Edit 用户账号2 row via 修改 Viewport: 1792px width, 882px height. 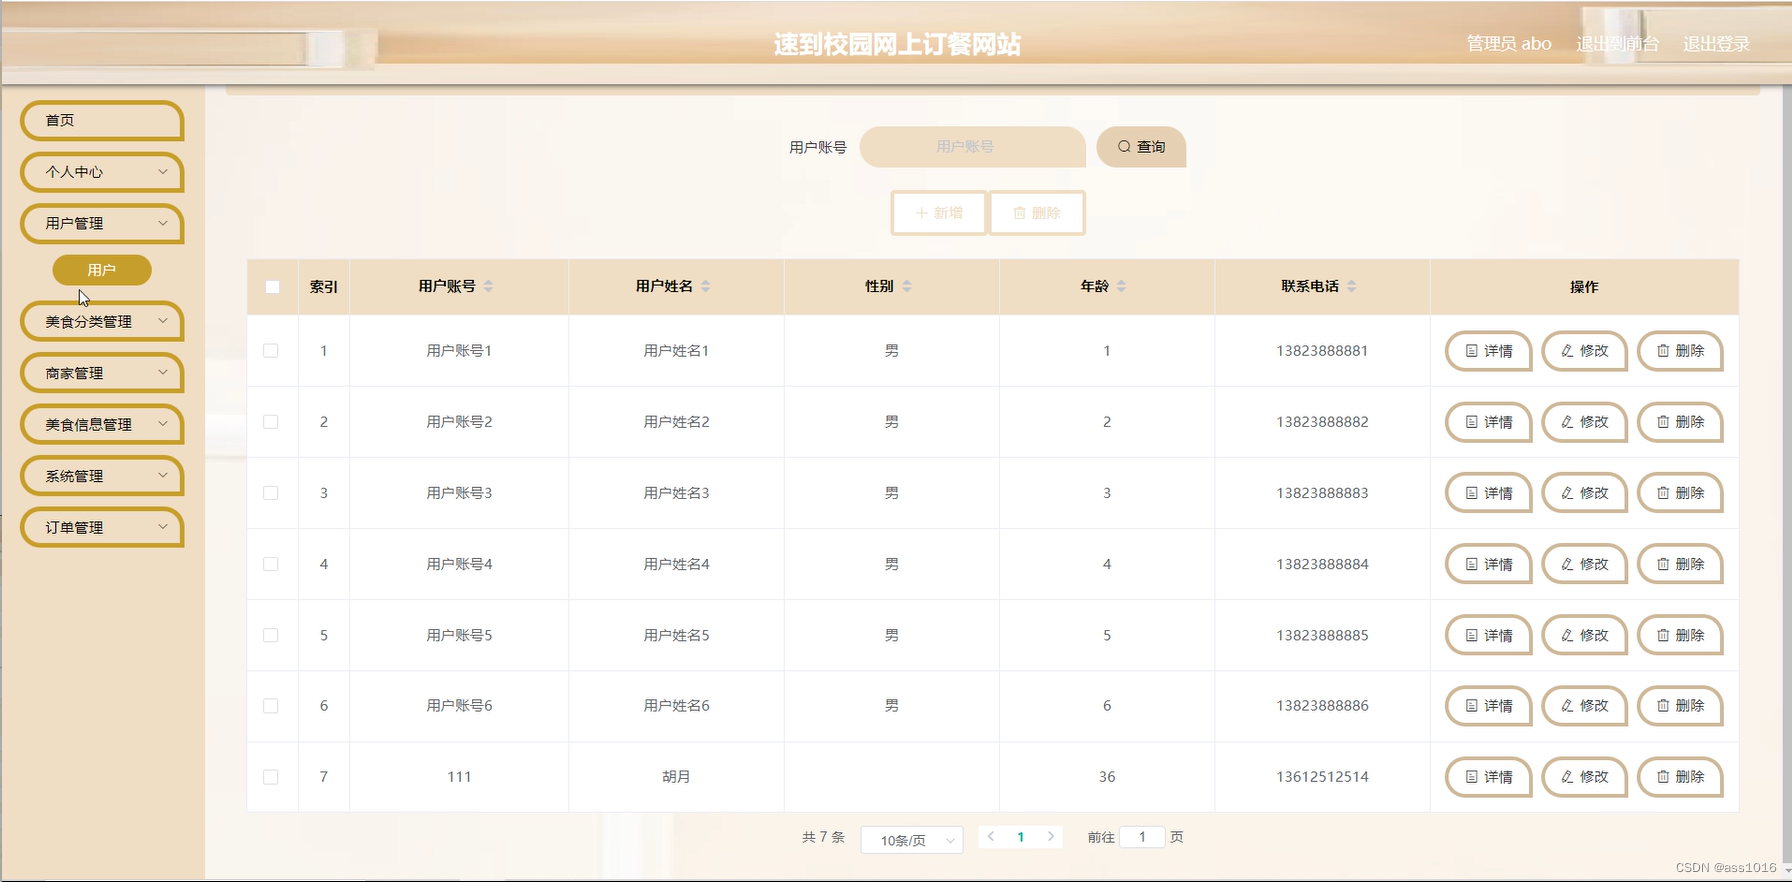[x=1584, y=422]
